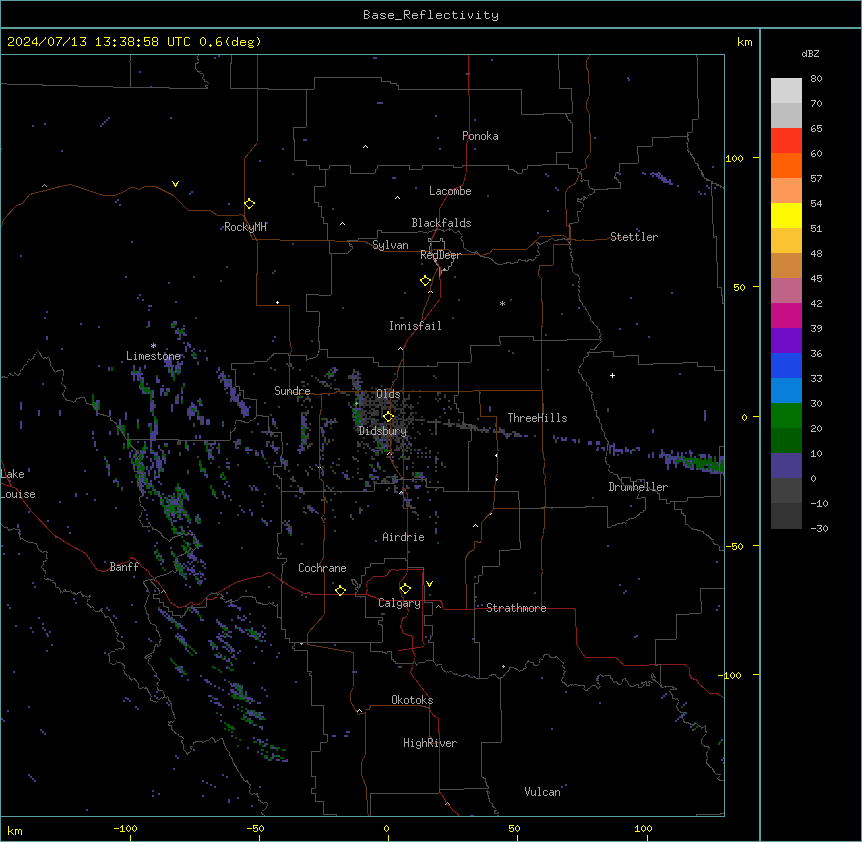Select the Blackfalds label
862x842 pixels.
click(441, 223)
